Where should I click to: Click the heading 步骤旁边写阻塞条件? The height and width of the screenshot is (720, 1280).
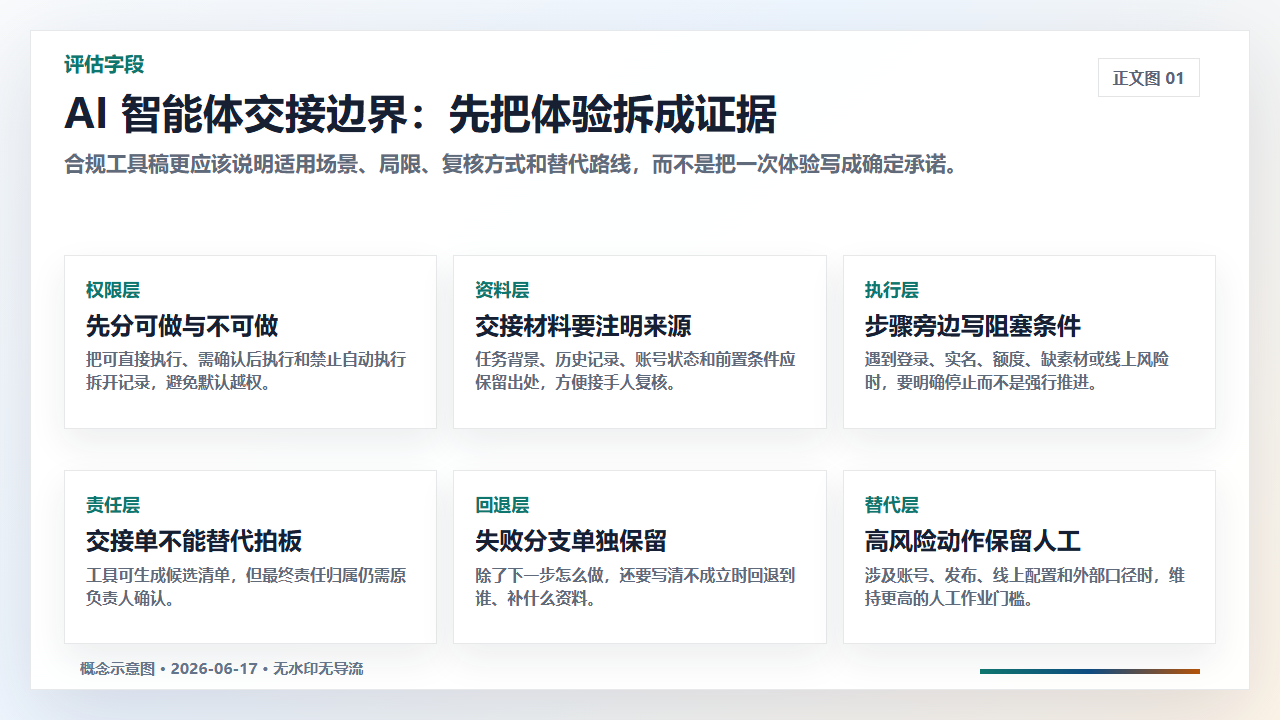click(x=973, y=326)
